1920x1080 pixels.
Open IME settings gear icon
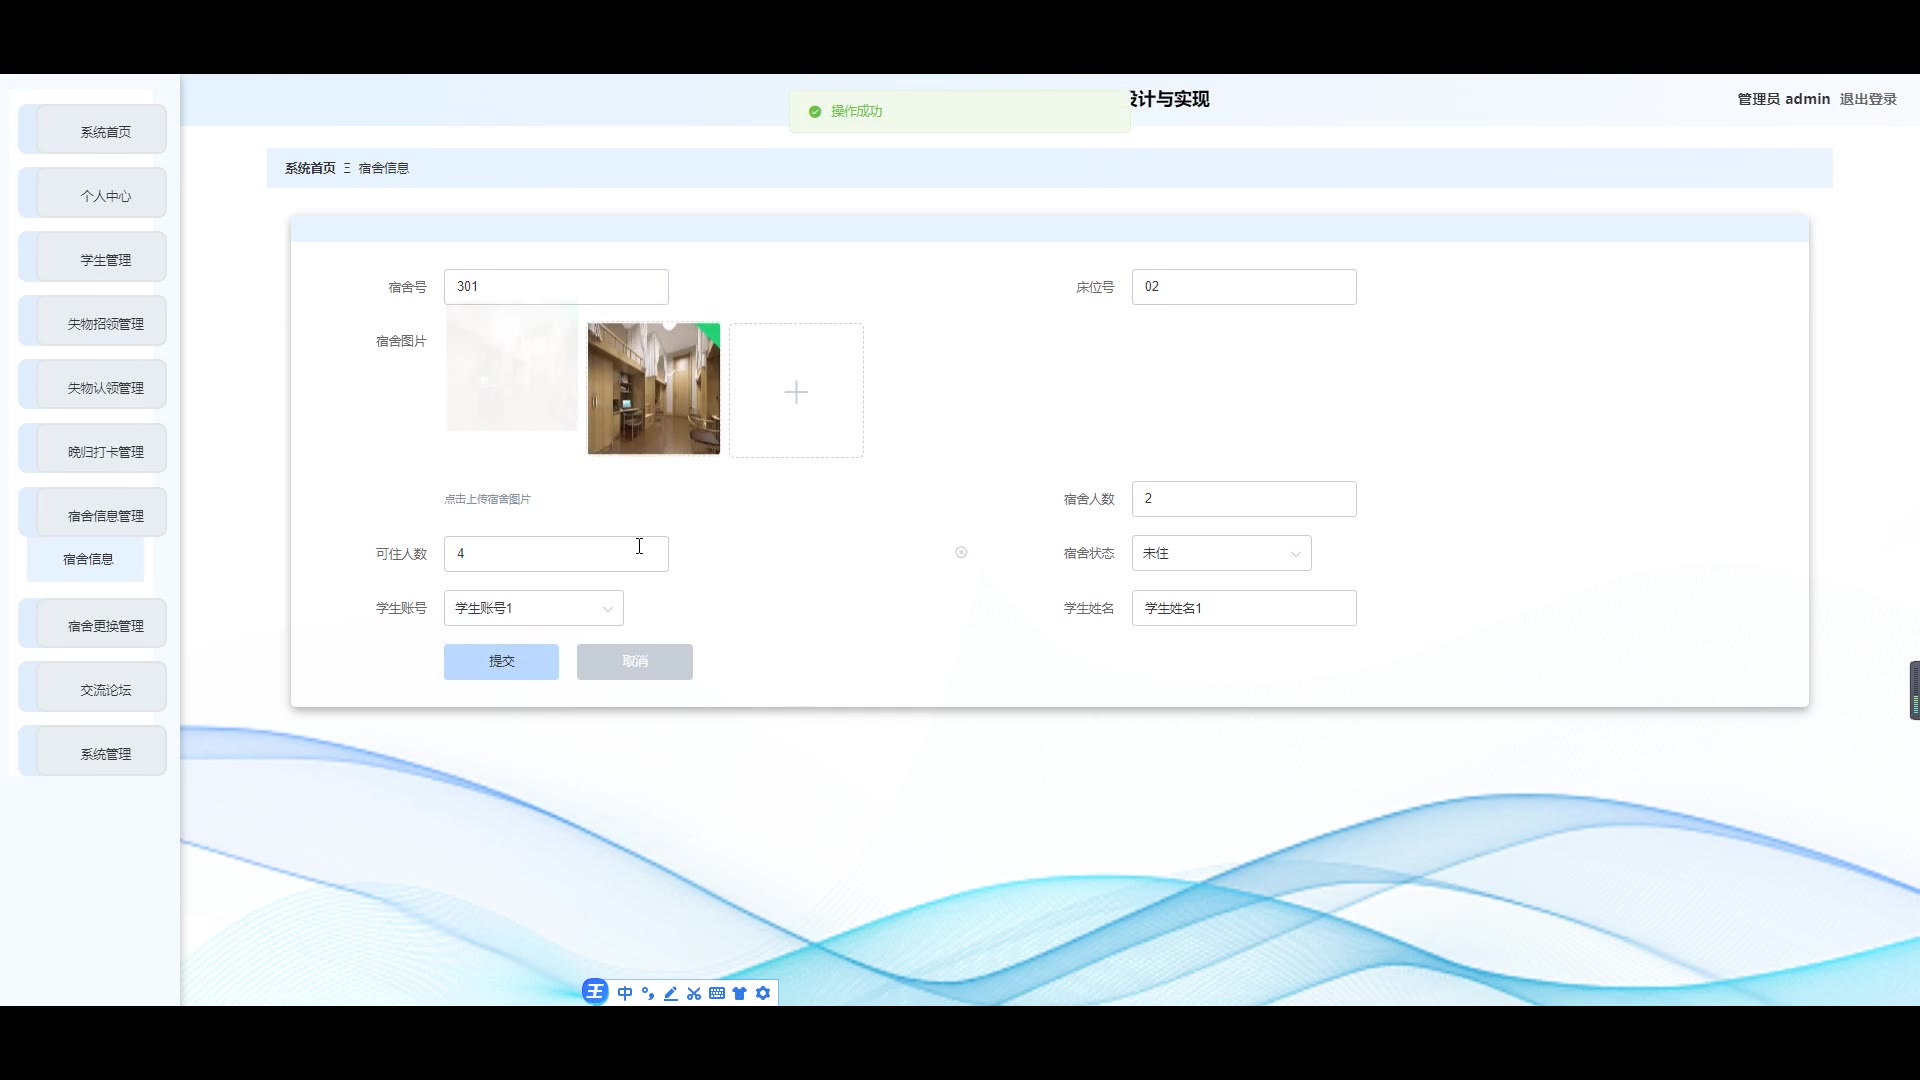[x=763, y=993]
